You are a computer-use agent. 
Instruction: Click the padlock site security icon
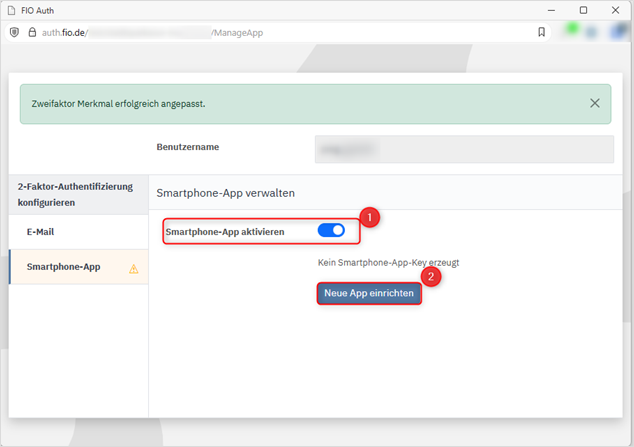click(30, 32)
